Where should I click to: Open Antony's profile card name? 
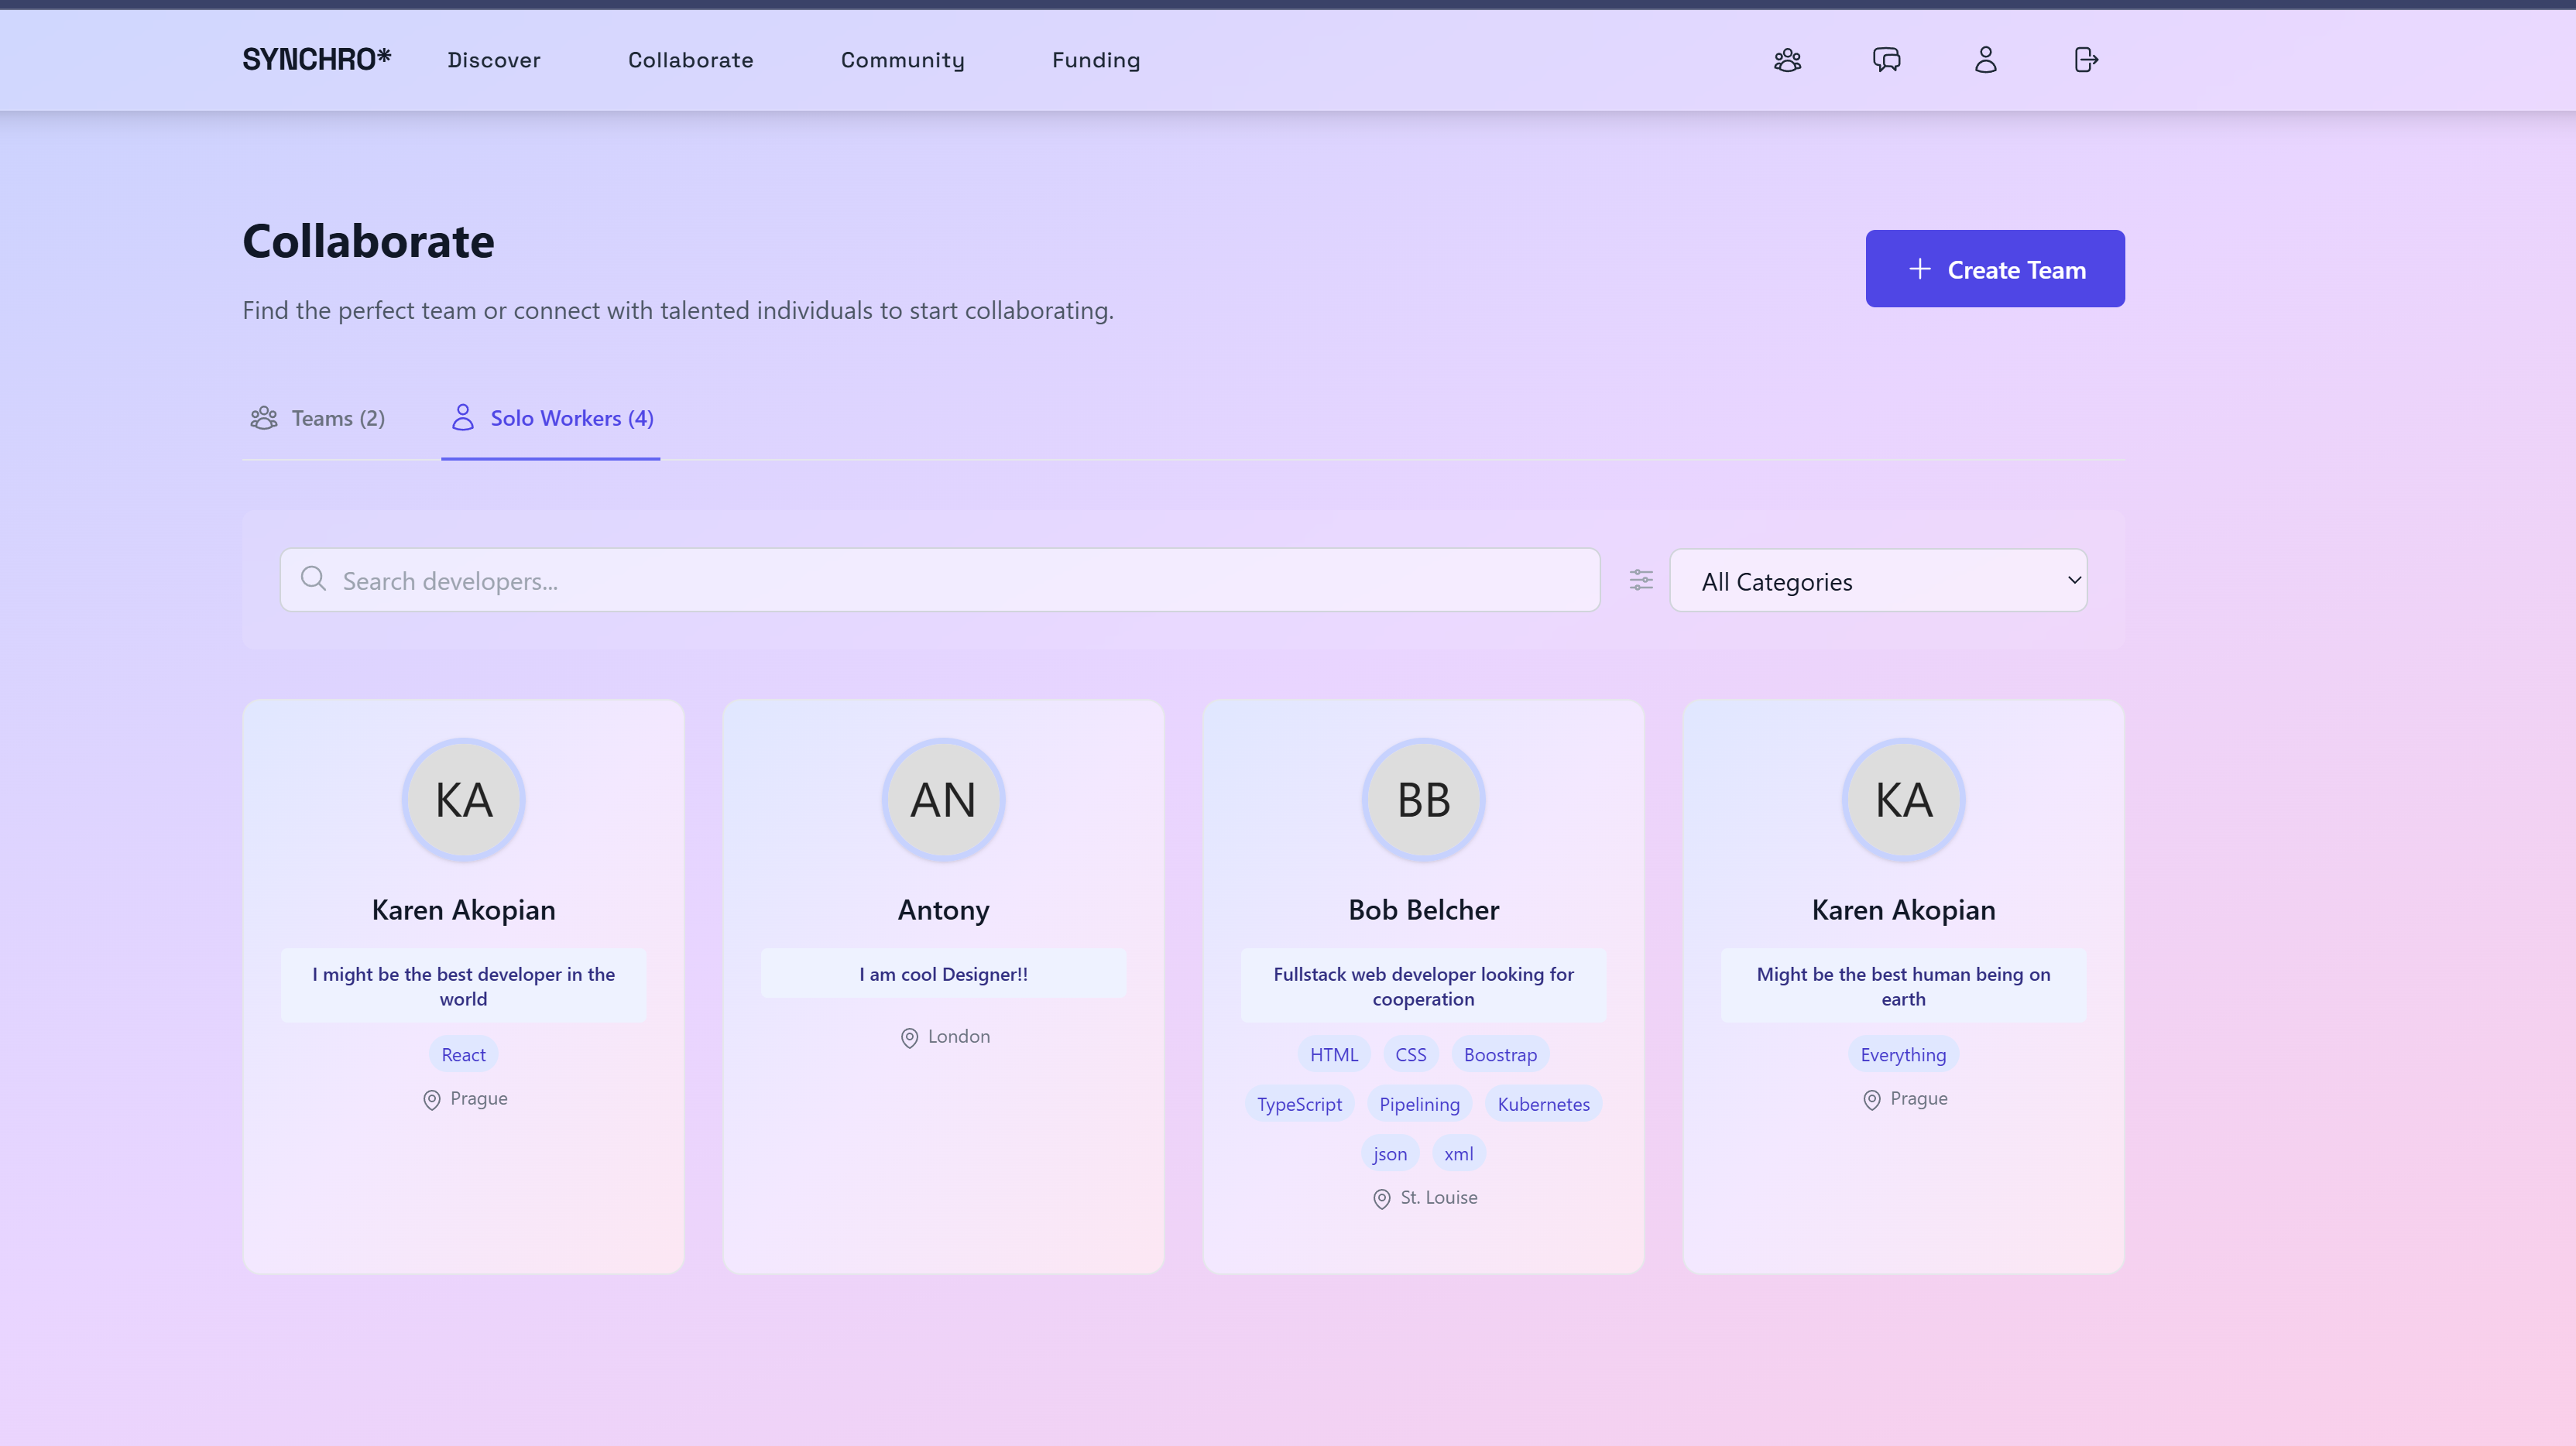[x=943, y=910]
